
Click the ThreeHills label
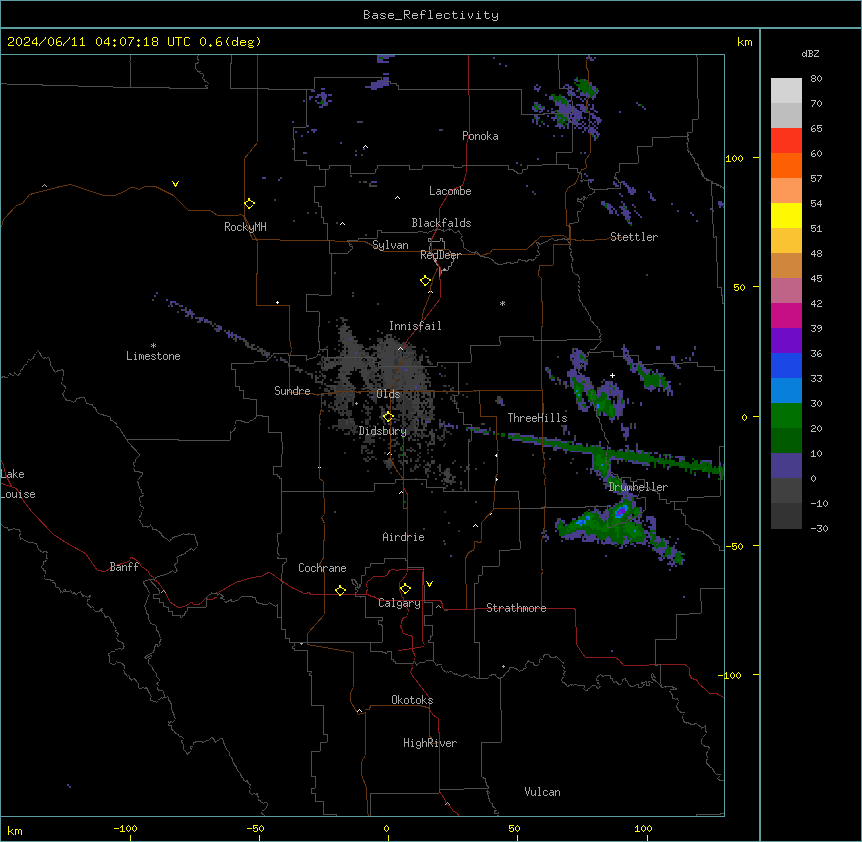(x=537, y=418)
